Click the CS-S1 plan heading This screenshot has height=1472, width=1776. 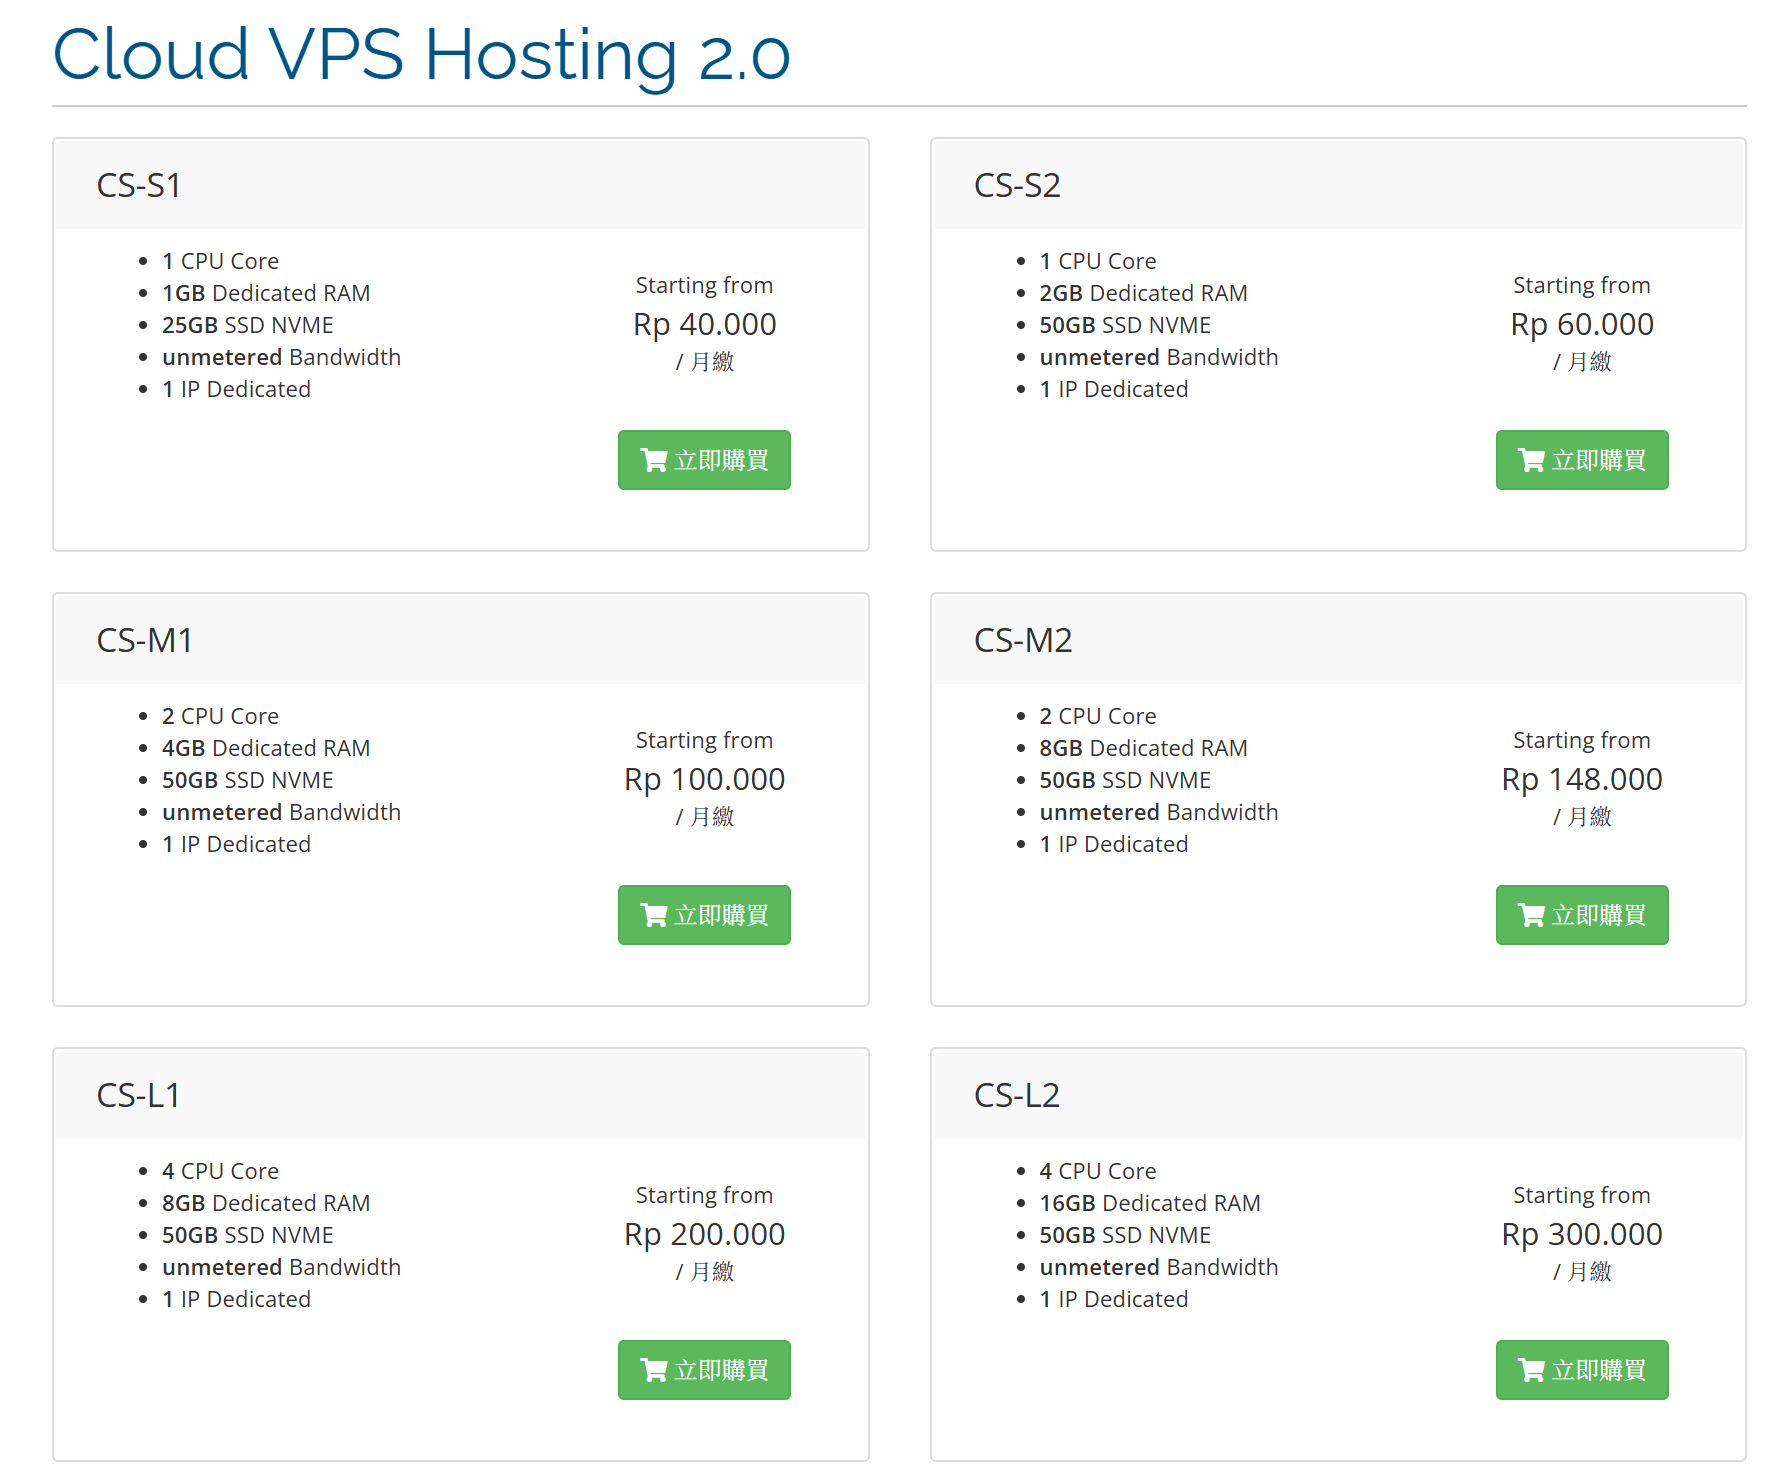139,186
